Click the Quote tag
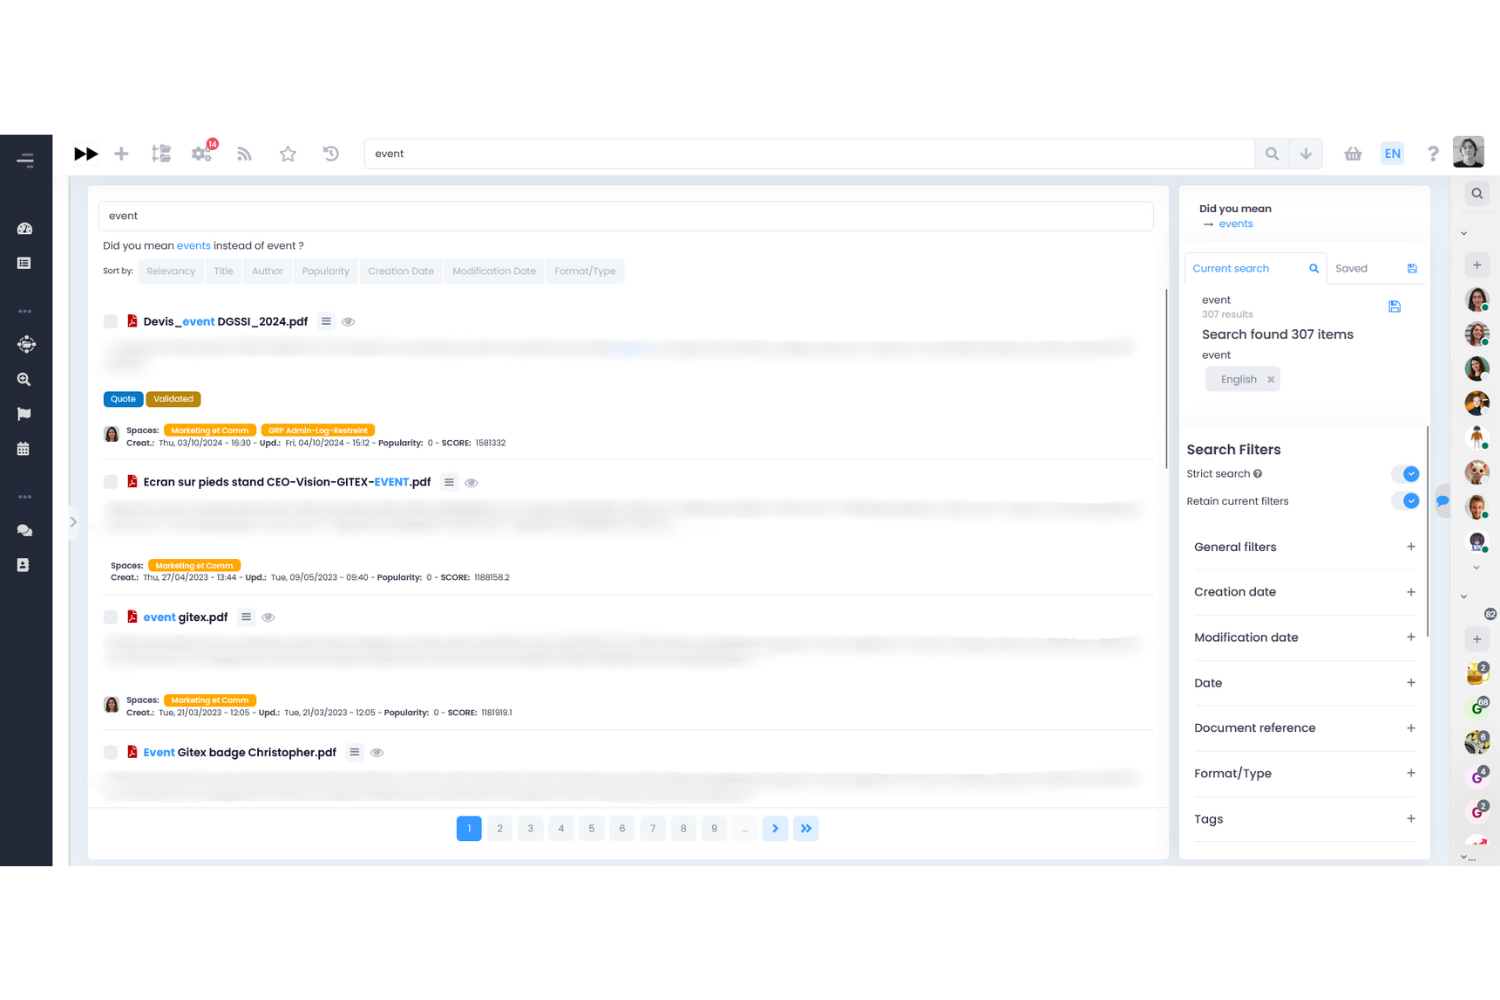Image resolution: width=1500 pixels, height=1000 pixels. click(x=123, y=399)
